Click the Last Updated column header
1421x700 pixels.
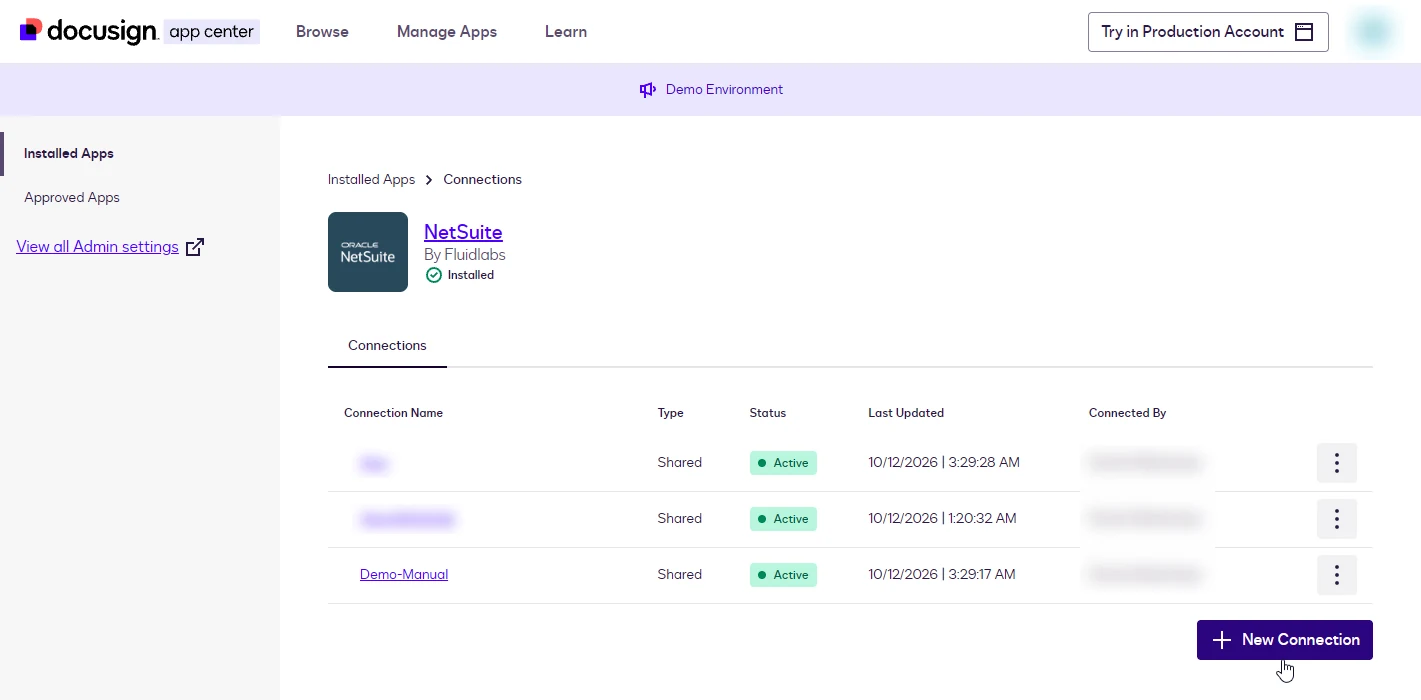tap(906, 413)
